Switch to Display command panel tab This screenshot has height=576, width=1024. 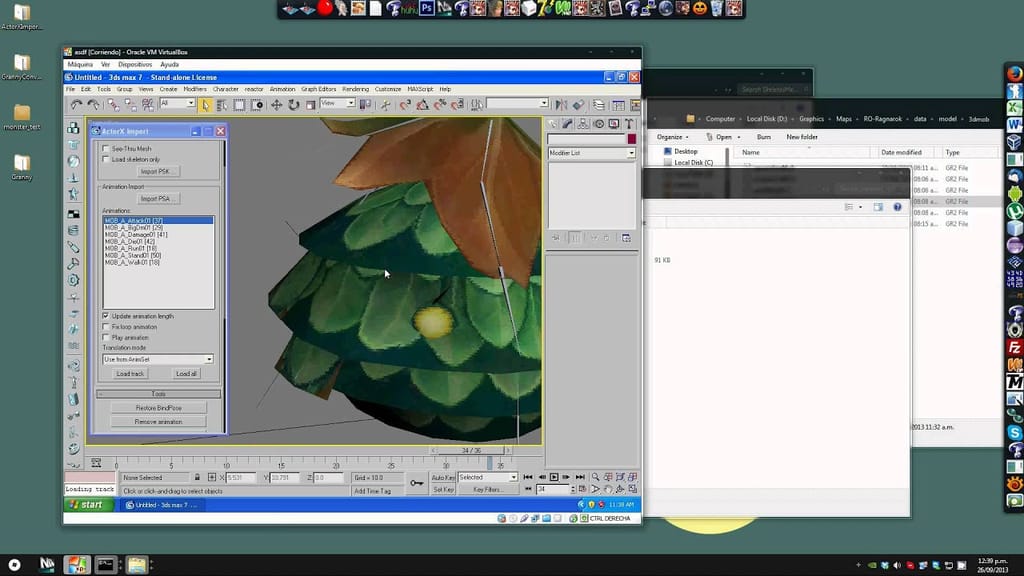click(614, 123)
